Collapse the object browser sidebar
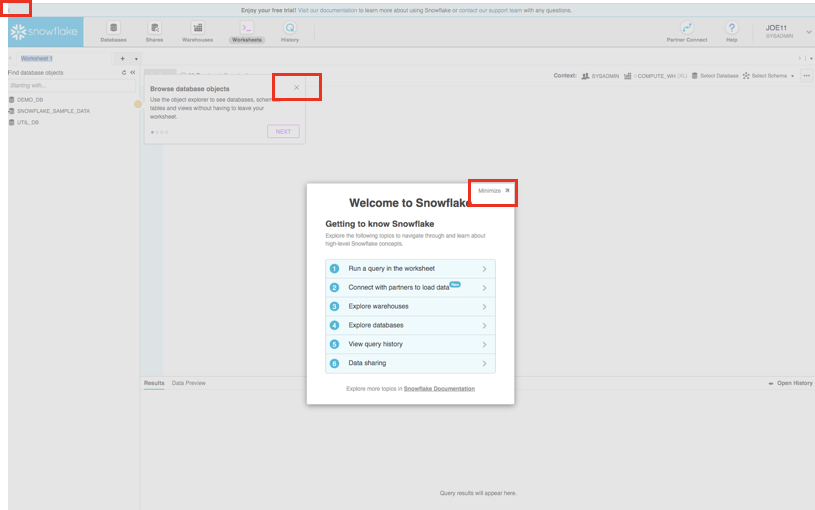This screenshot has width=815, height=510. [x=133, y=73]
